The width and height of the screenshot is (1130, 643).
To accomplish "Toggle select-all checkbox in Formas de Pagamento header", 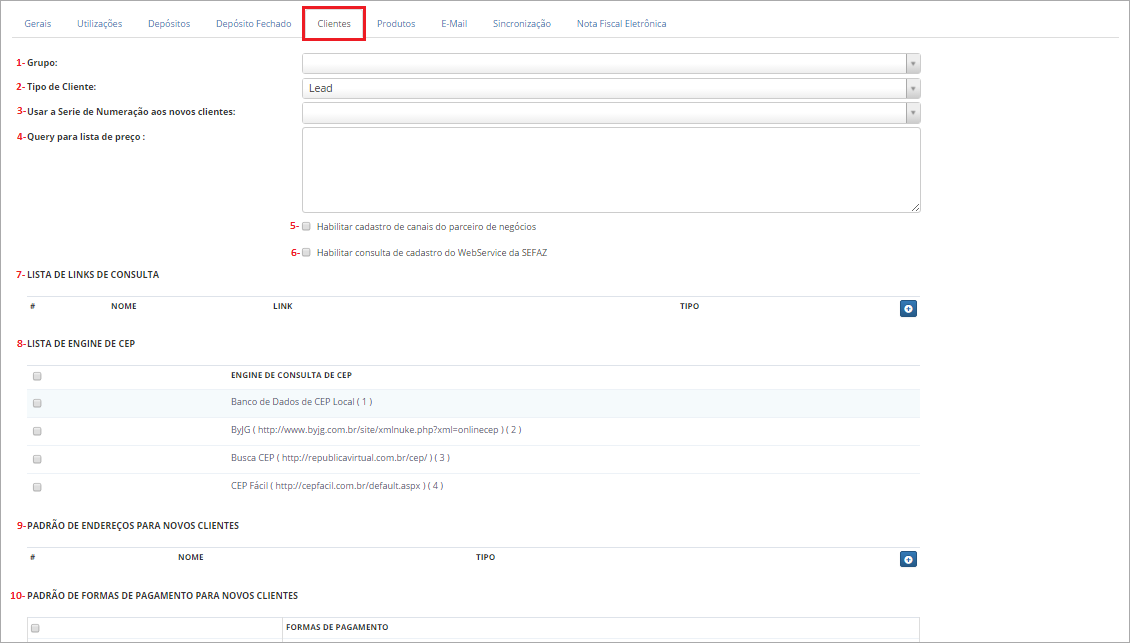I will (35, 628).
